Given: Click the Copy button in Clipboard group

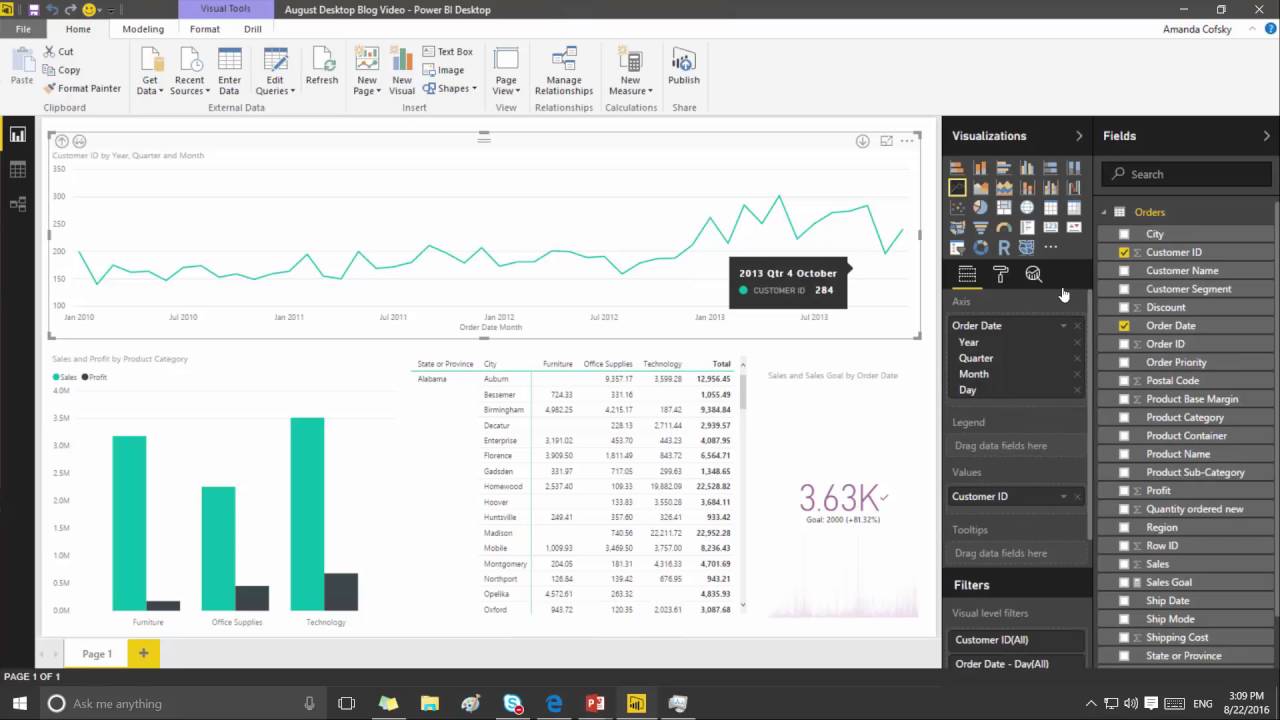Looking at the screenshot, I should (61, 70).
